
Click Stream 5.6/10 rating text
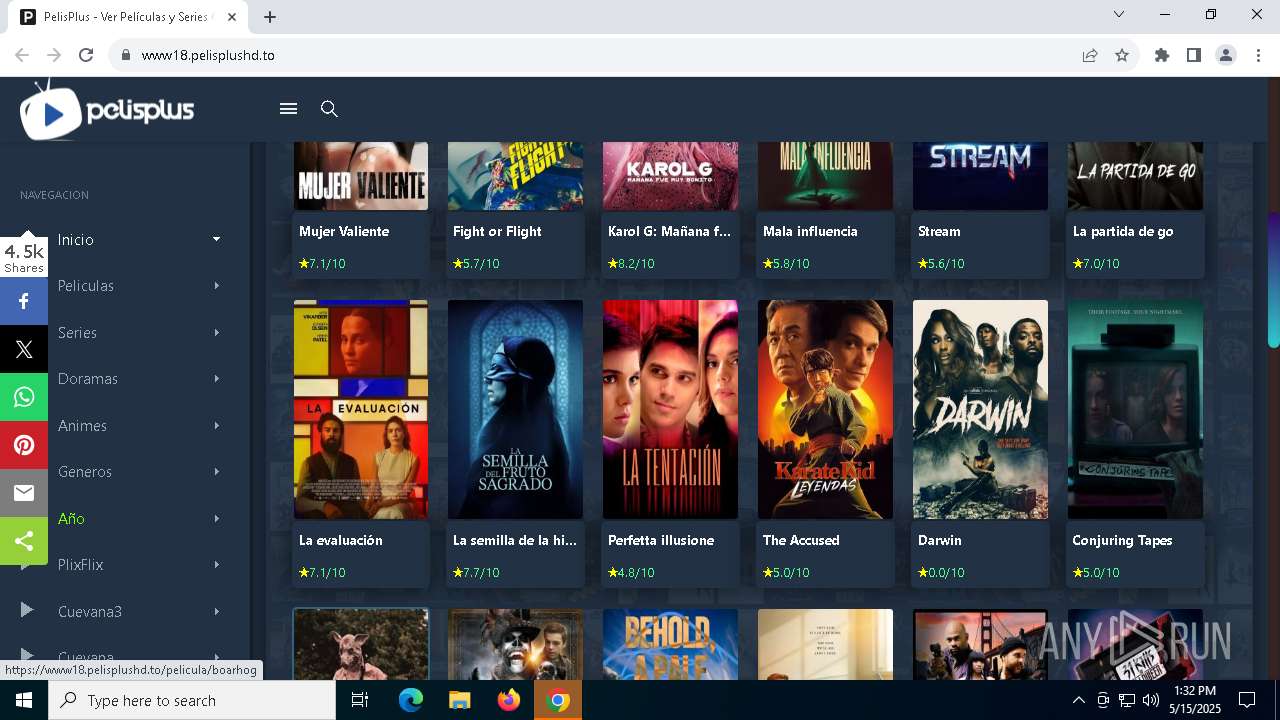[941, 264]
